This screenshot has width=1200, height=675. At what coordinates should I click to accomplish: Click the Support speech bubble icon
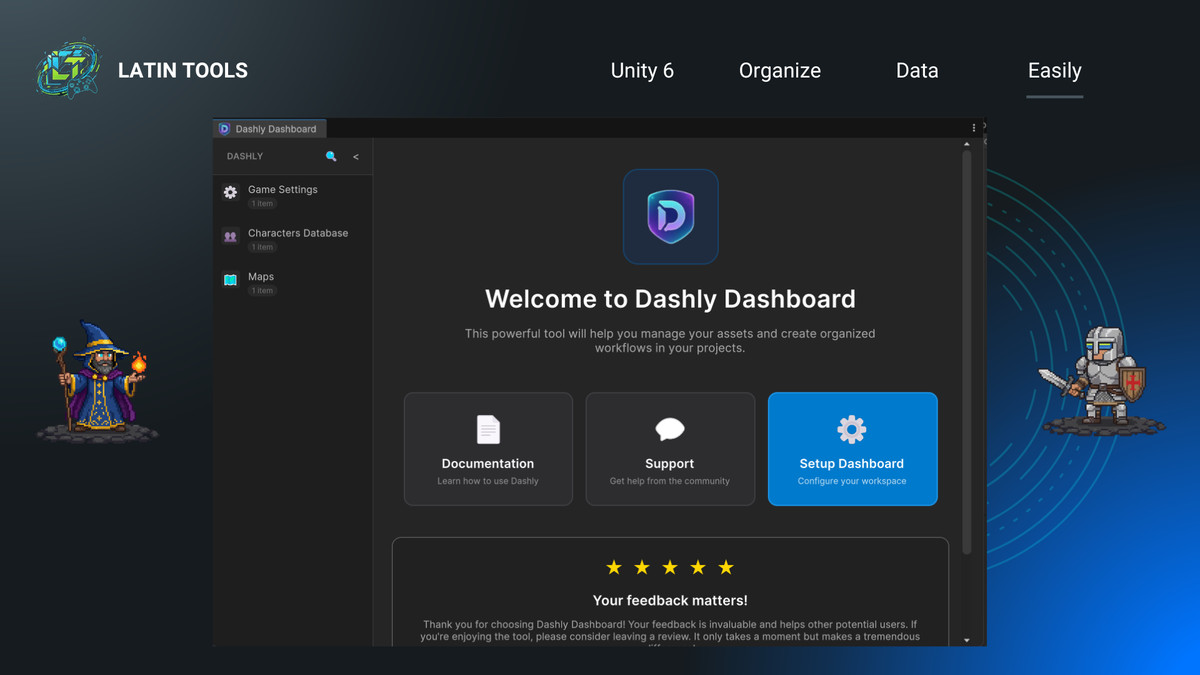coord(670,428)
